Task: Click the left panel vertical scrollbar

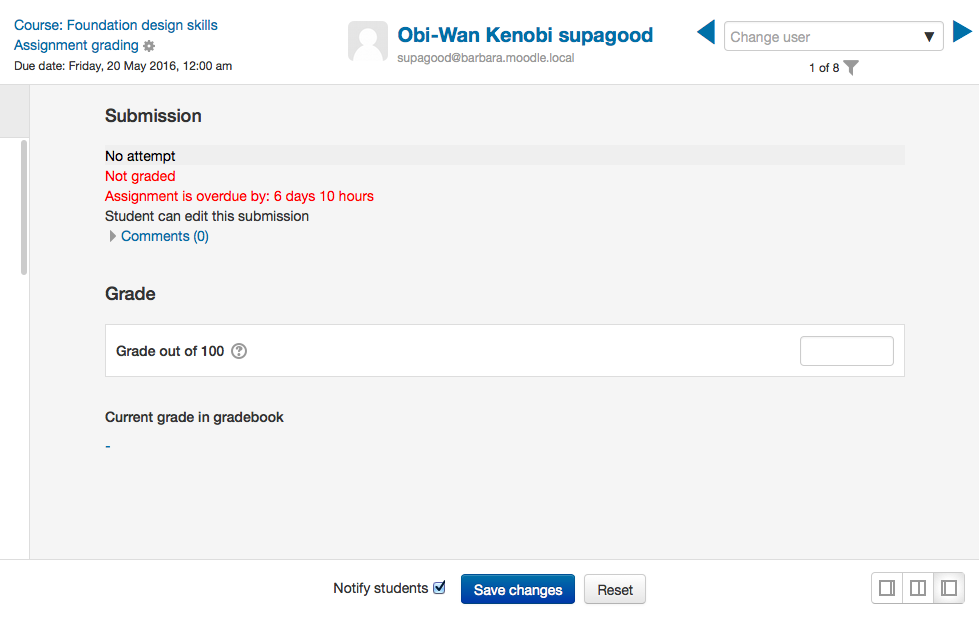Action: [x=24, y=207]
